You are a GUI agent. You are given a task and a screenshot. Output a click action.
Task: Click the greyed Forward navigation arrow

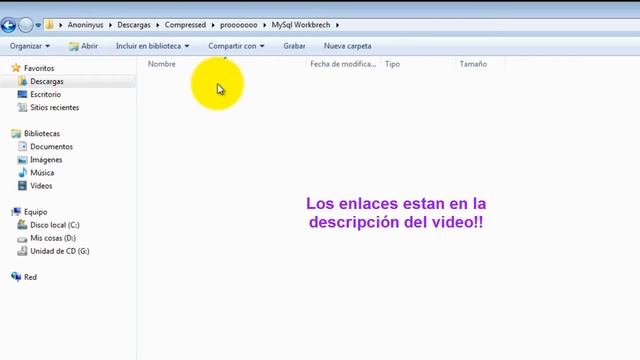point(25,25)
